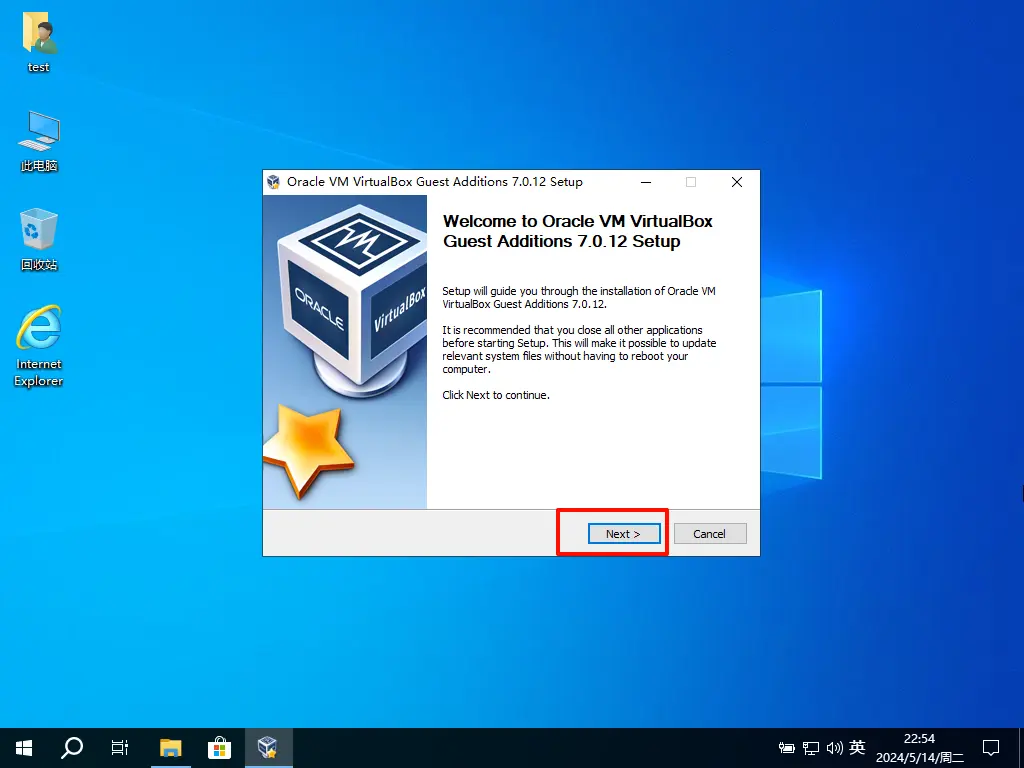Click the dialog title 'Oracle VM VirtualBox Guest Additions 7.0.12 Setup'
The image size is (1024, 768).
pos(435,182)
